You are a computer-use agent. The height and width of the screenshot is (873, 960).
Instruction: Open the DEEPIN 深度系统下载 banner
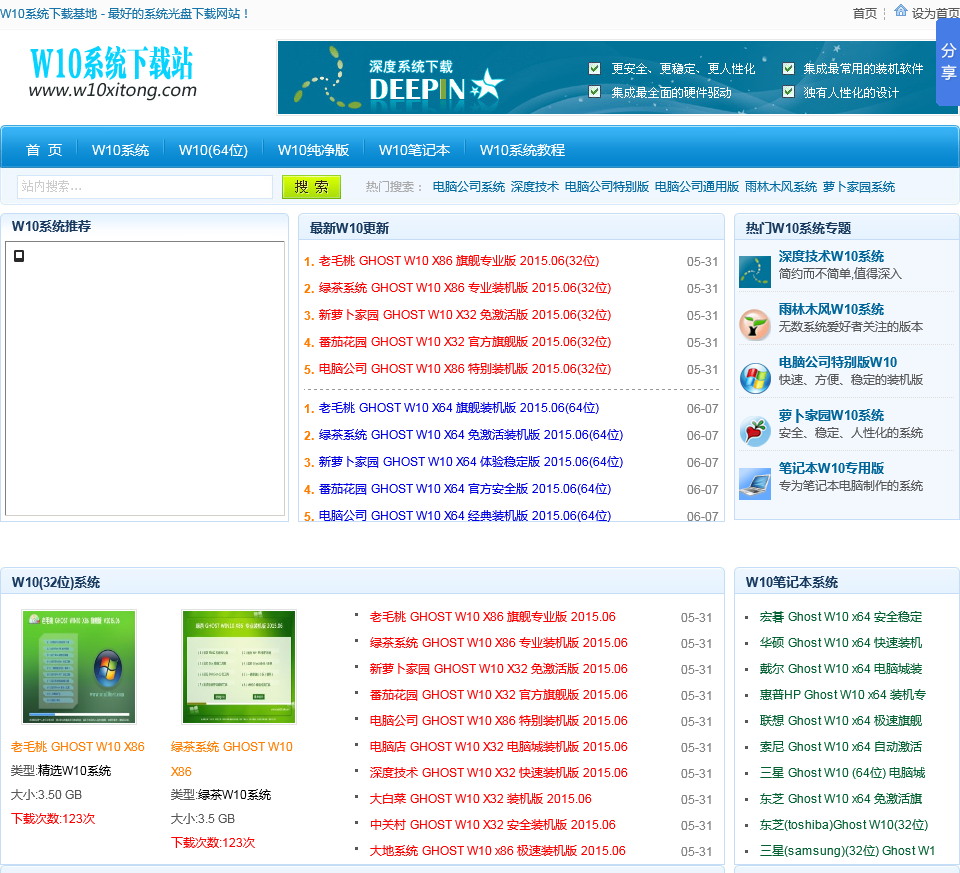pyautogui.click(x=618, y=77)
